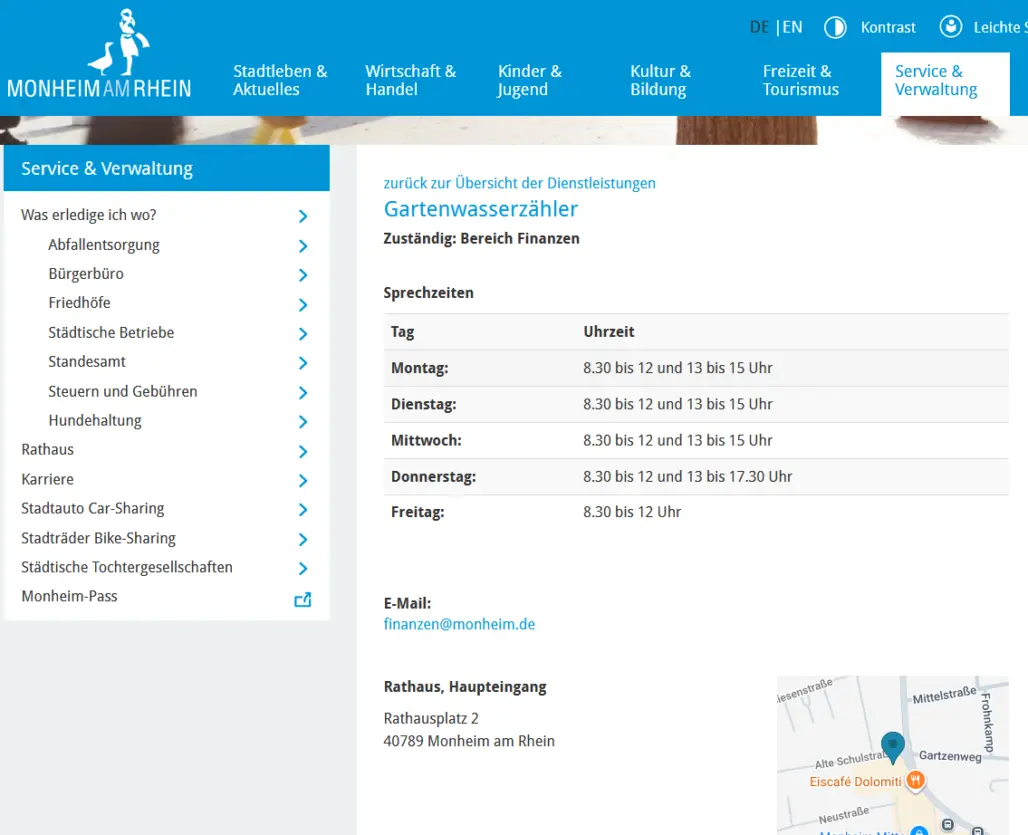Viewport: 1028px width, 835px height.
Task: Expand the Bürgerbüro chevron arrow
Action: pos(303,275)
